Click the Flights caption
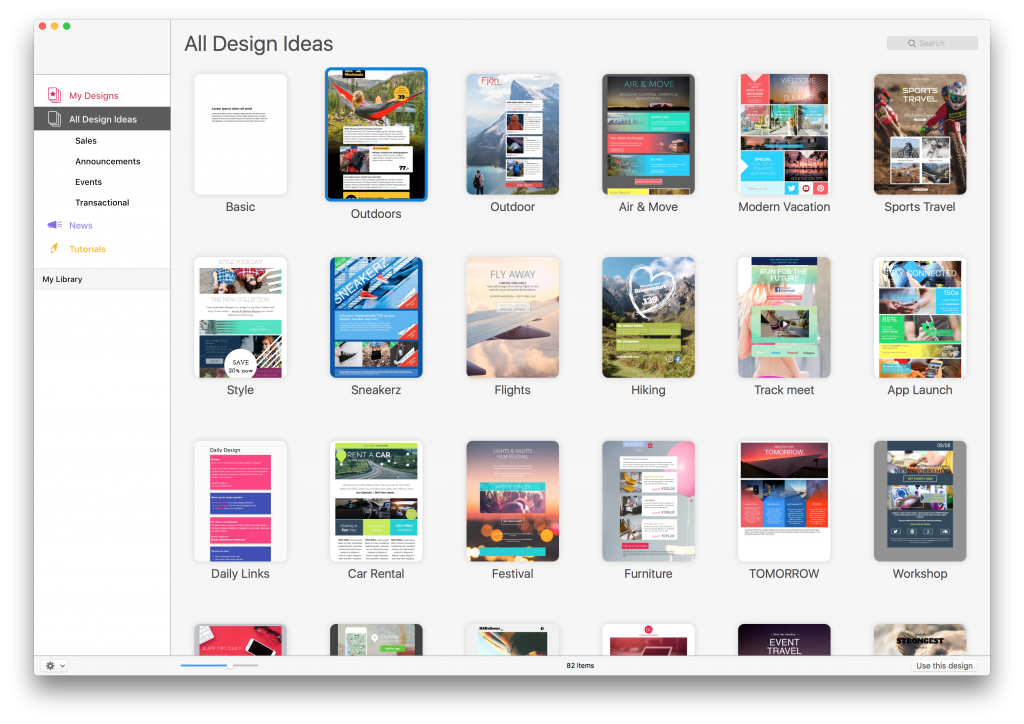 (x=513, y=390)
